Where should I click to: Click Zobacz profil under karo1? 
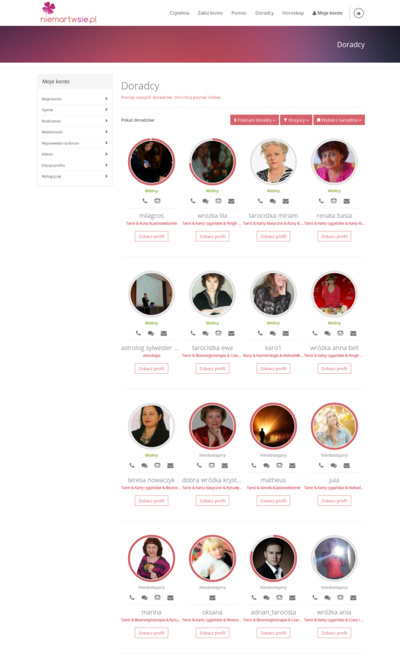273,369
